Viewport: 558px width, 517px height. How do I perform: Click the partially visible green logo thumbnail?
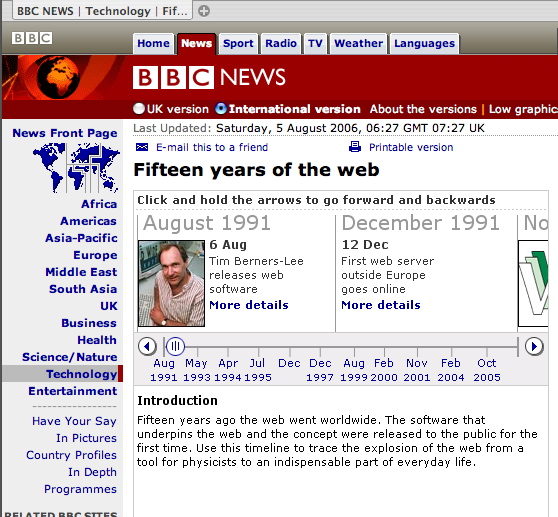(x=533, y=283)
